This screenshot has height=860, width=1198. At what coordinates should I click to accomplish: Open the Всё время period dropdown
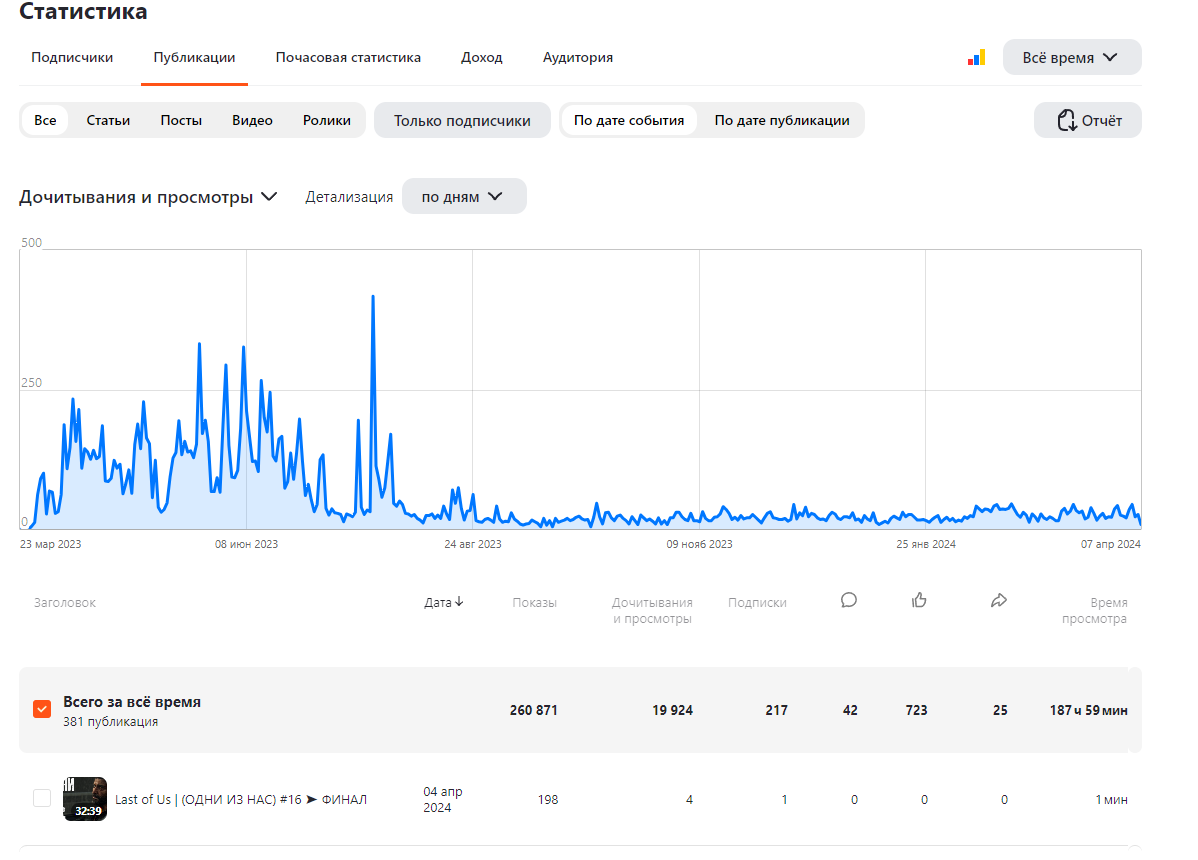(1072, 57)
